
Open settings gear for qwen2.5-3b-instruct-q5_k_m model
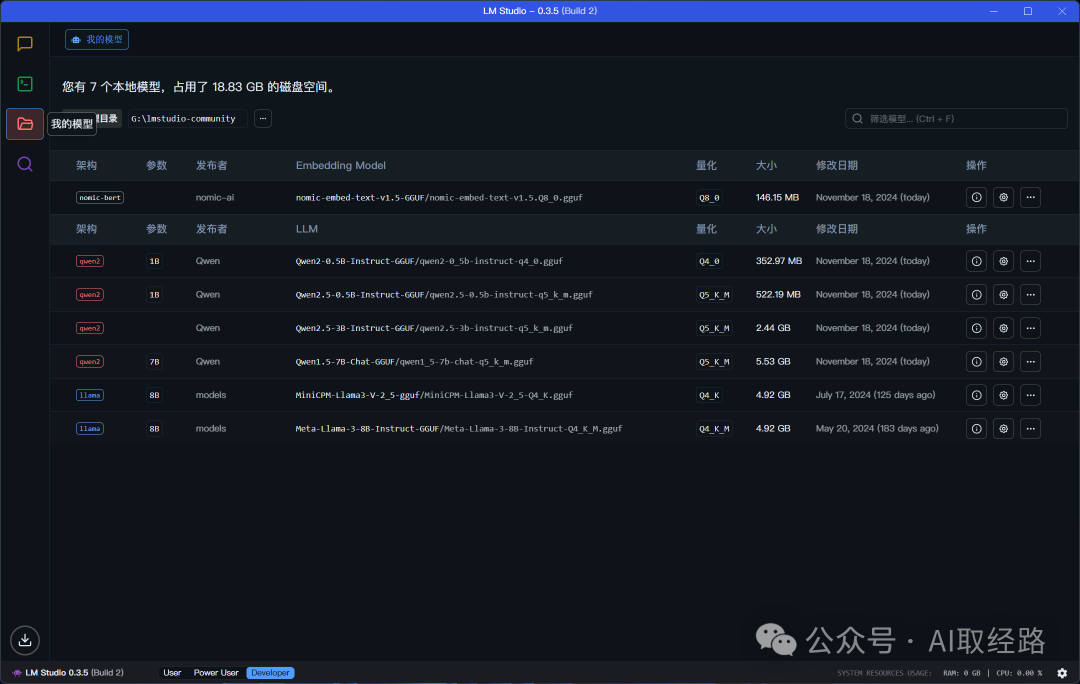click(1004, 329)
